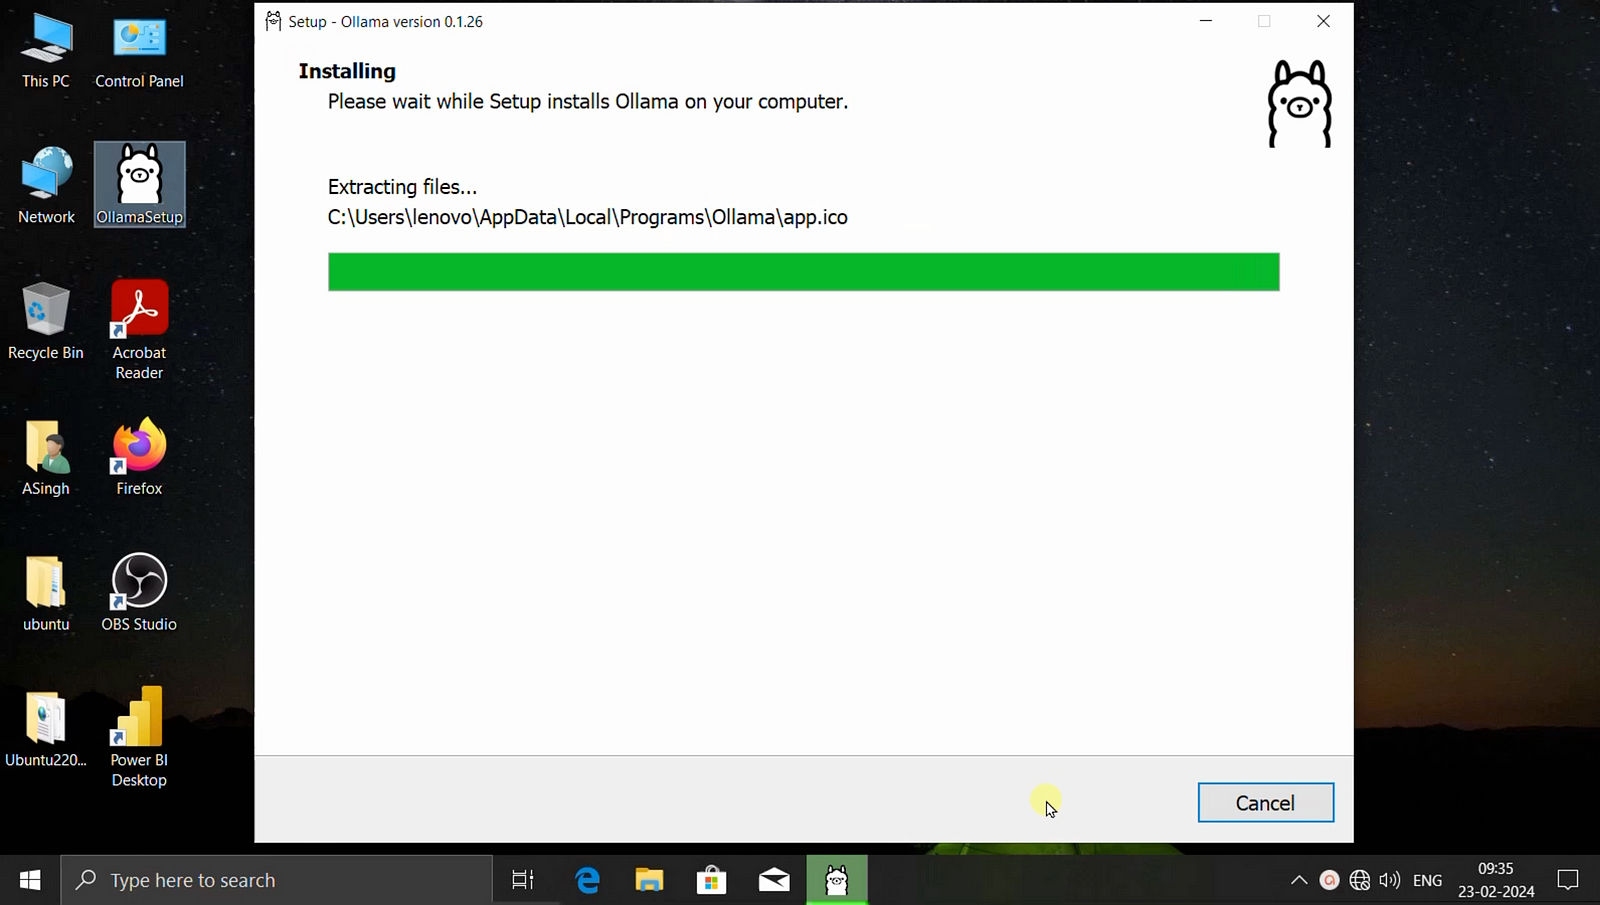Select the Firefox desktop shortcut
1600x905 pixels.
point(139,456)
